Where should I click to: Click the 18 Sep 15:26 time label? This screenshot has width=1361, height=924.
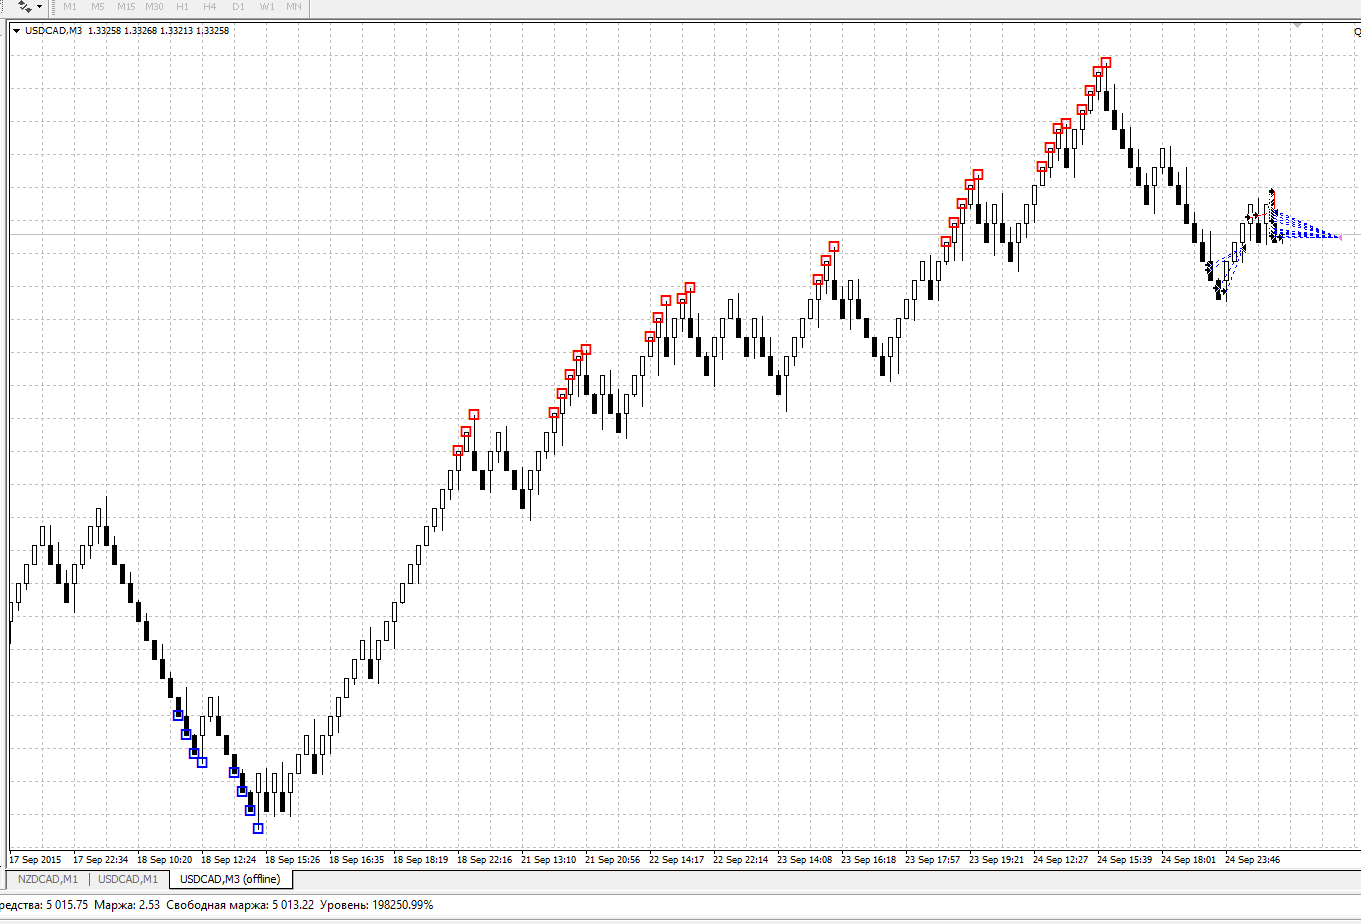tap(293, 859)
